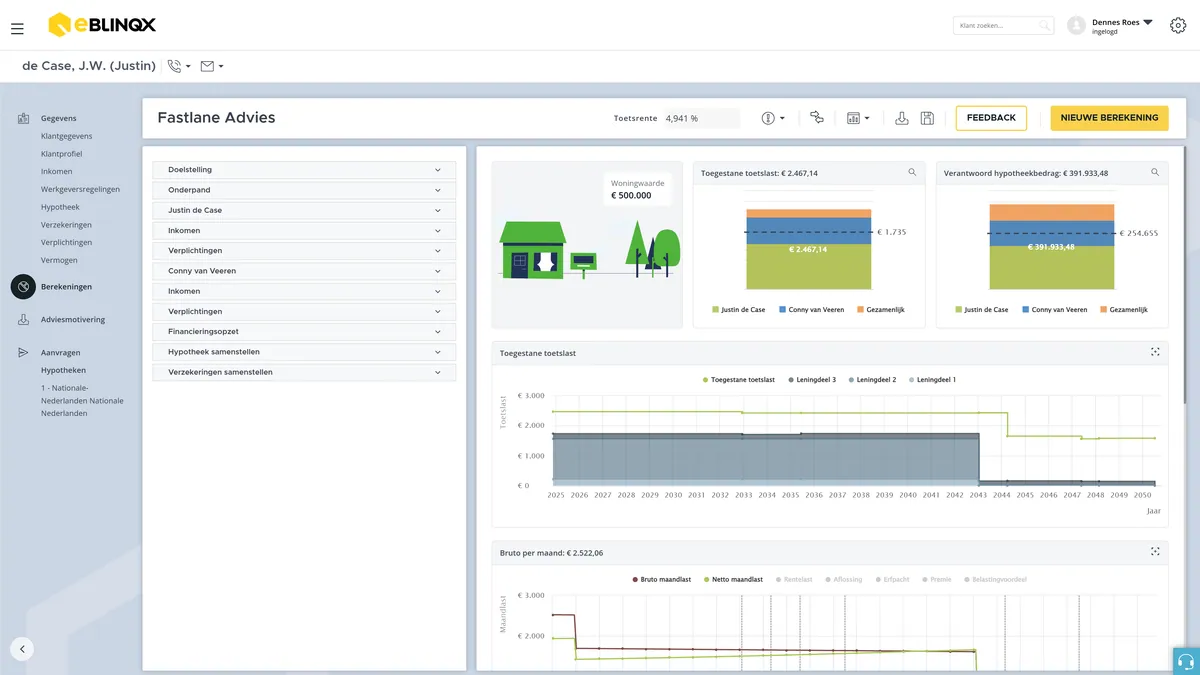Toggle Leningdeel 3 legend series
This screenshot has width=1200, height=675.
(811, 380)
